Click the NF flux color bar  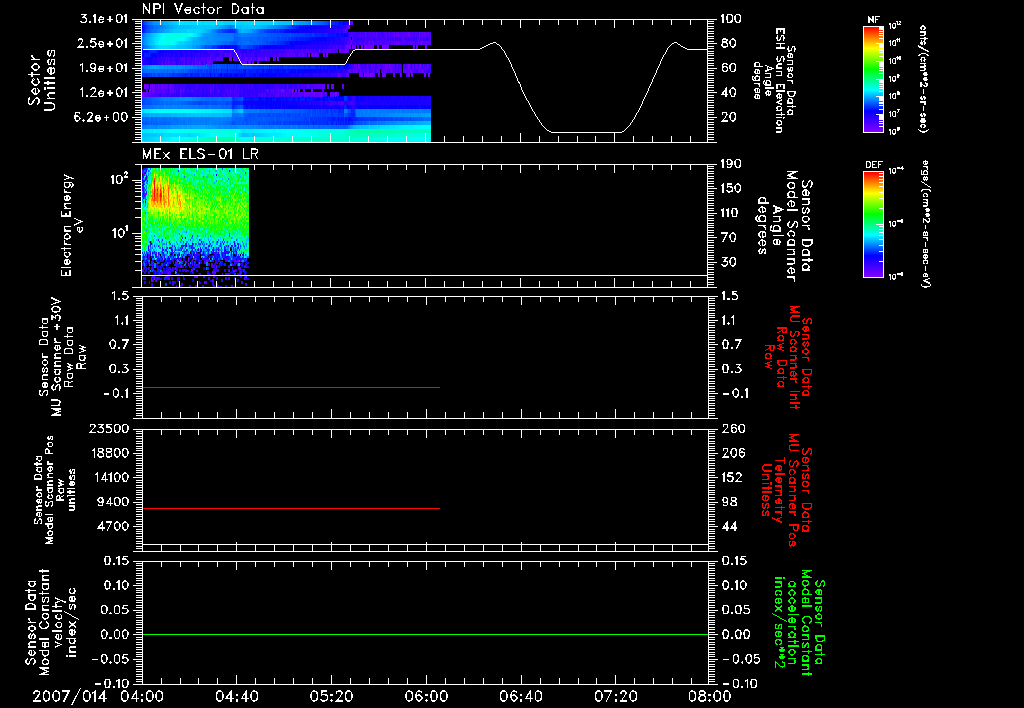873,79
